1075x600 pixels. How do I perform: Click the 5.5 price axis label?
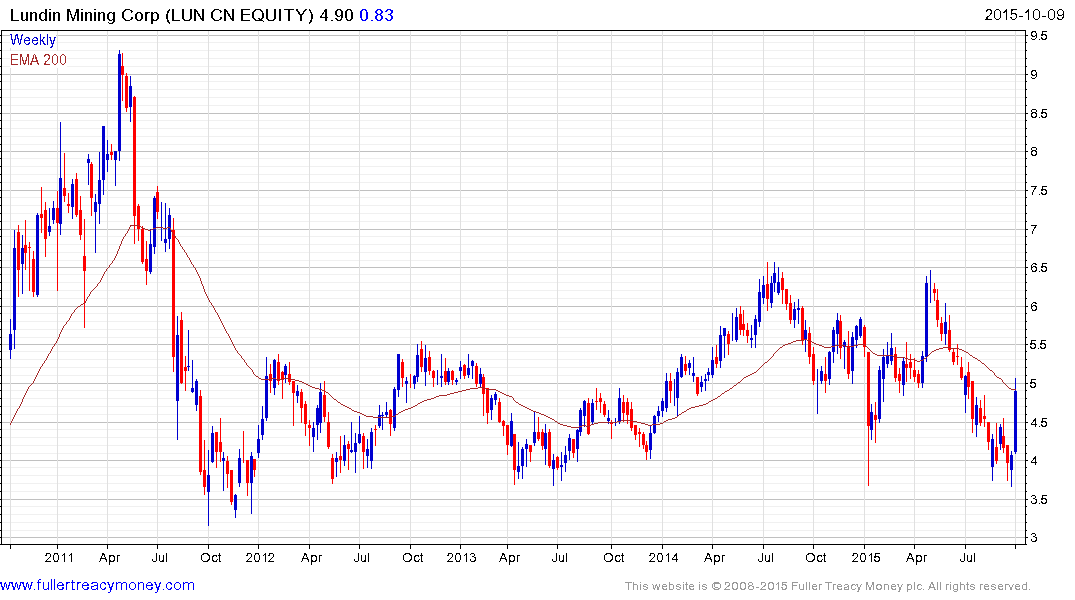[x=1039, y=345]
